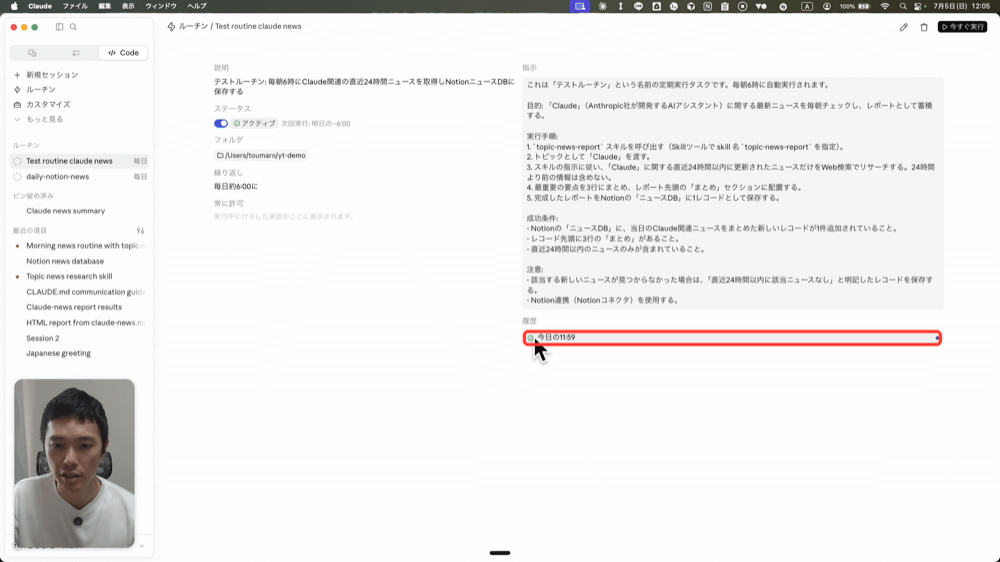Open the 今日の11:59 history entry

(732, 337)
